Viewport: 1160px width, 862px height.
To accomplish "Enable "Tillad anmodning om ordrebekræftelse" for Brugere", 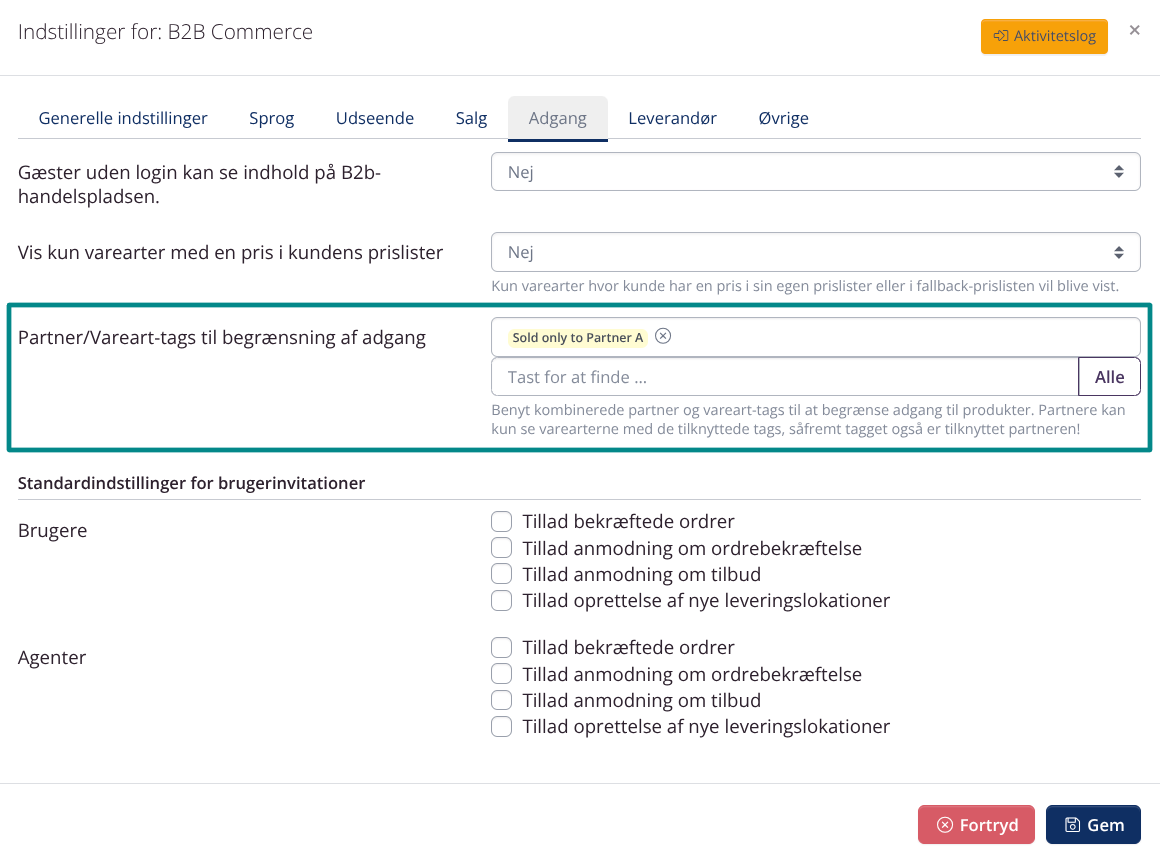I will tap(501, 547).
